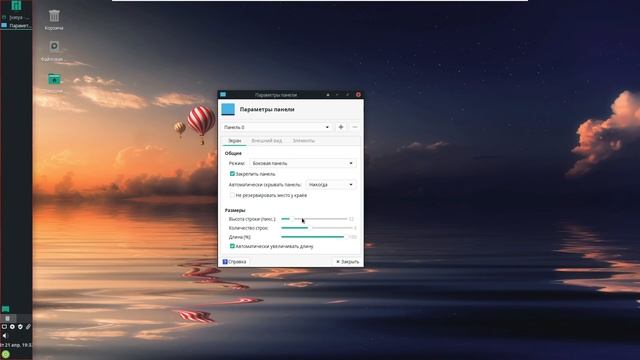Click the Справка help button

[235, 262]
